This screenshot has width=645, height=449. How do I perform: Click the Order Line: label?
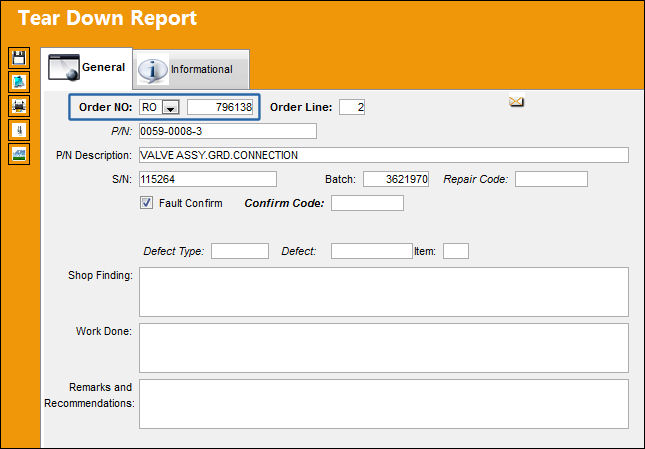click(x=301, y=107)
